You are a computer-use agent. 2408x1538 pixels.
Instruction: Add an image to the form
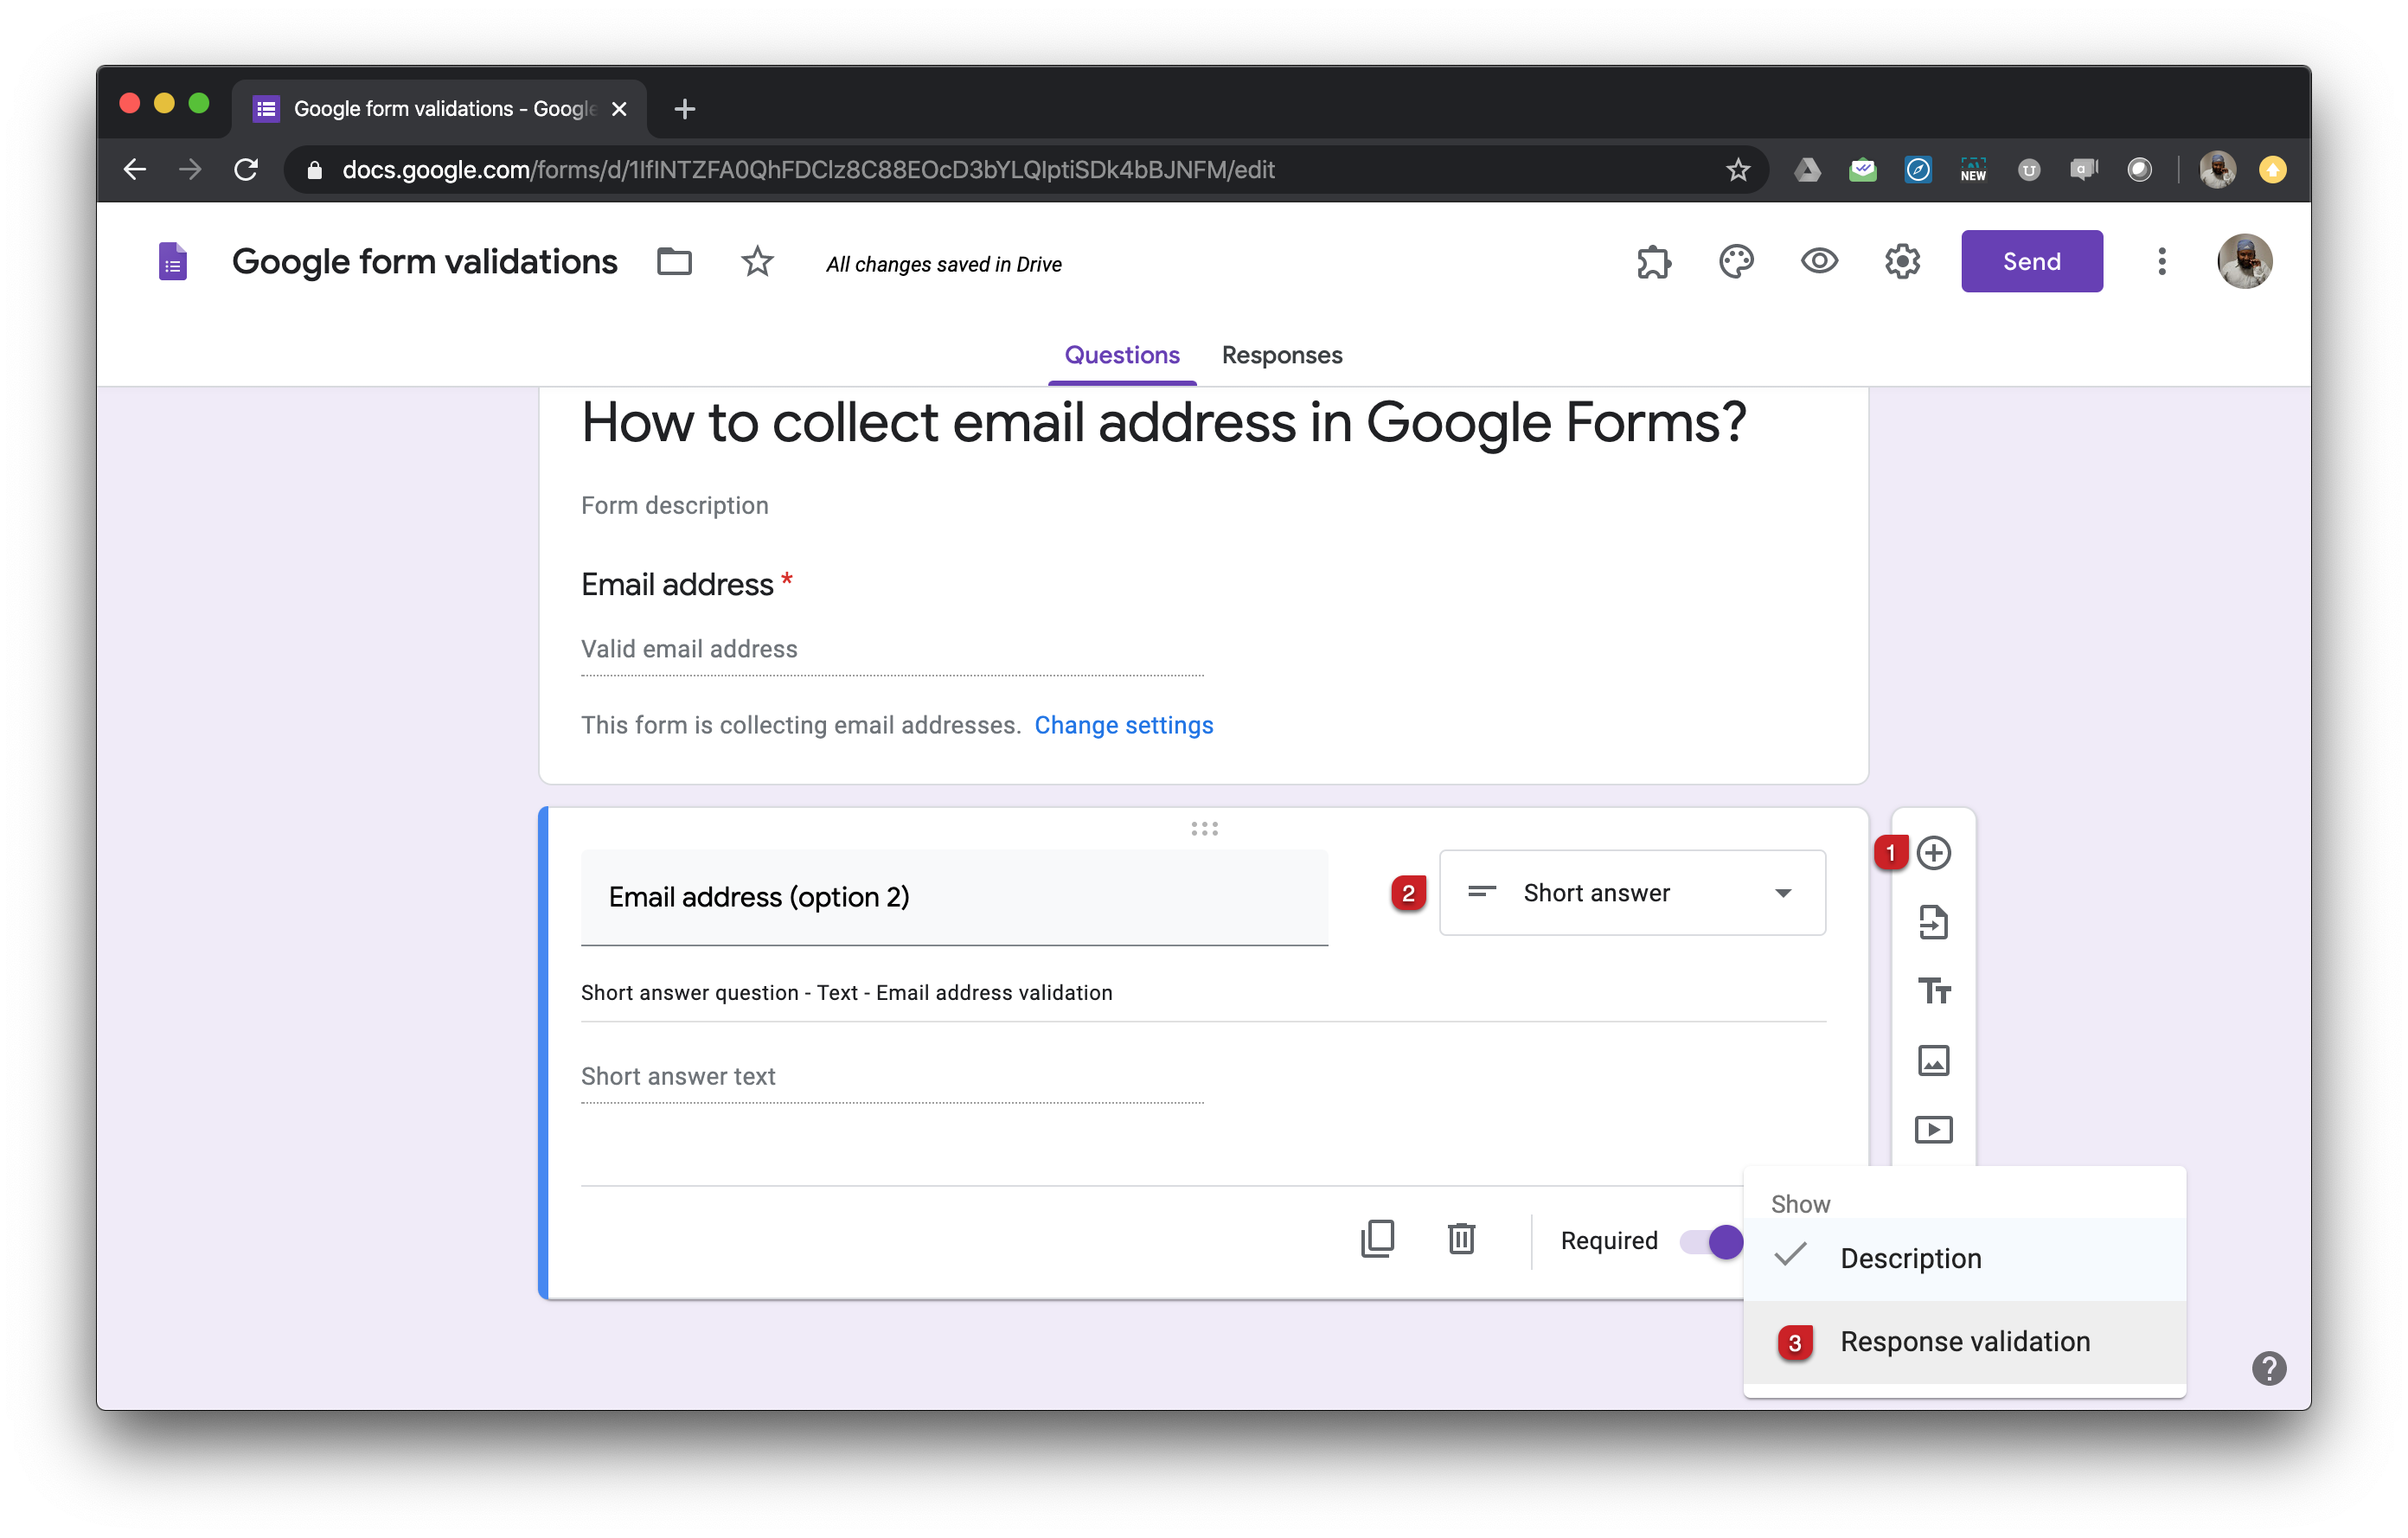pos(1934,1060)
